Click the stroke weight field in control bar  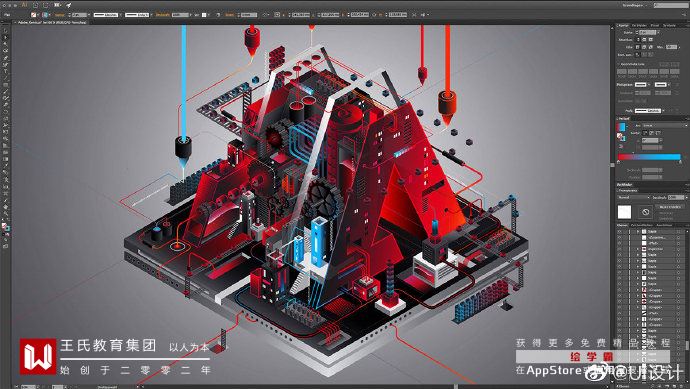pos(80,15)
